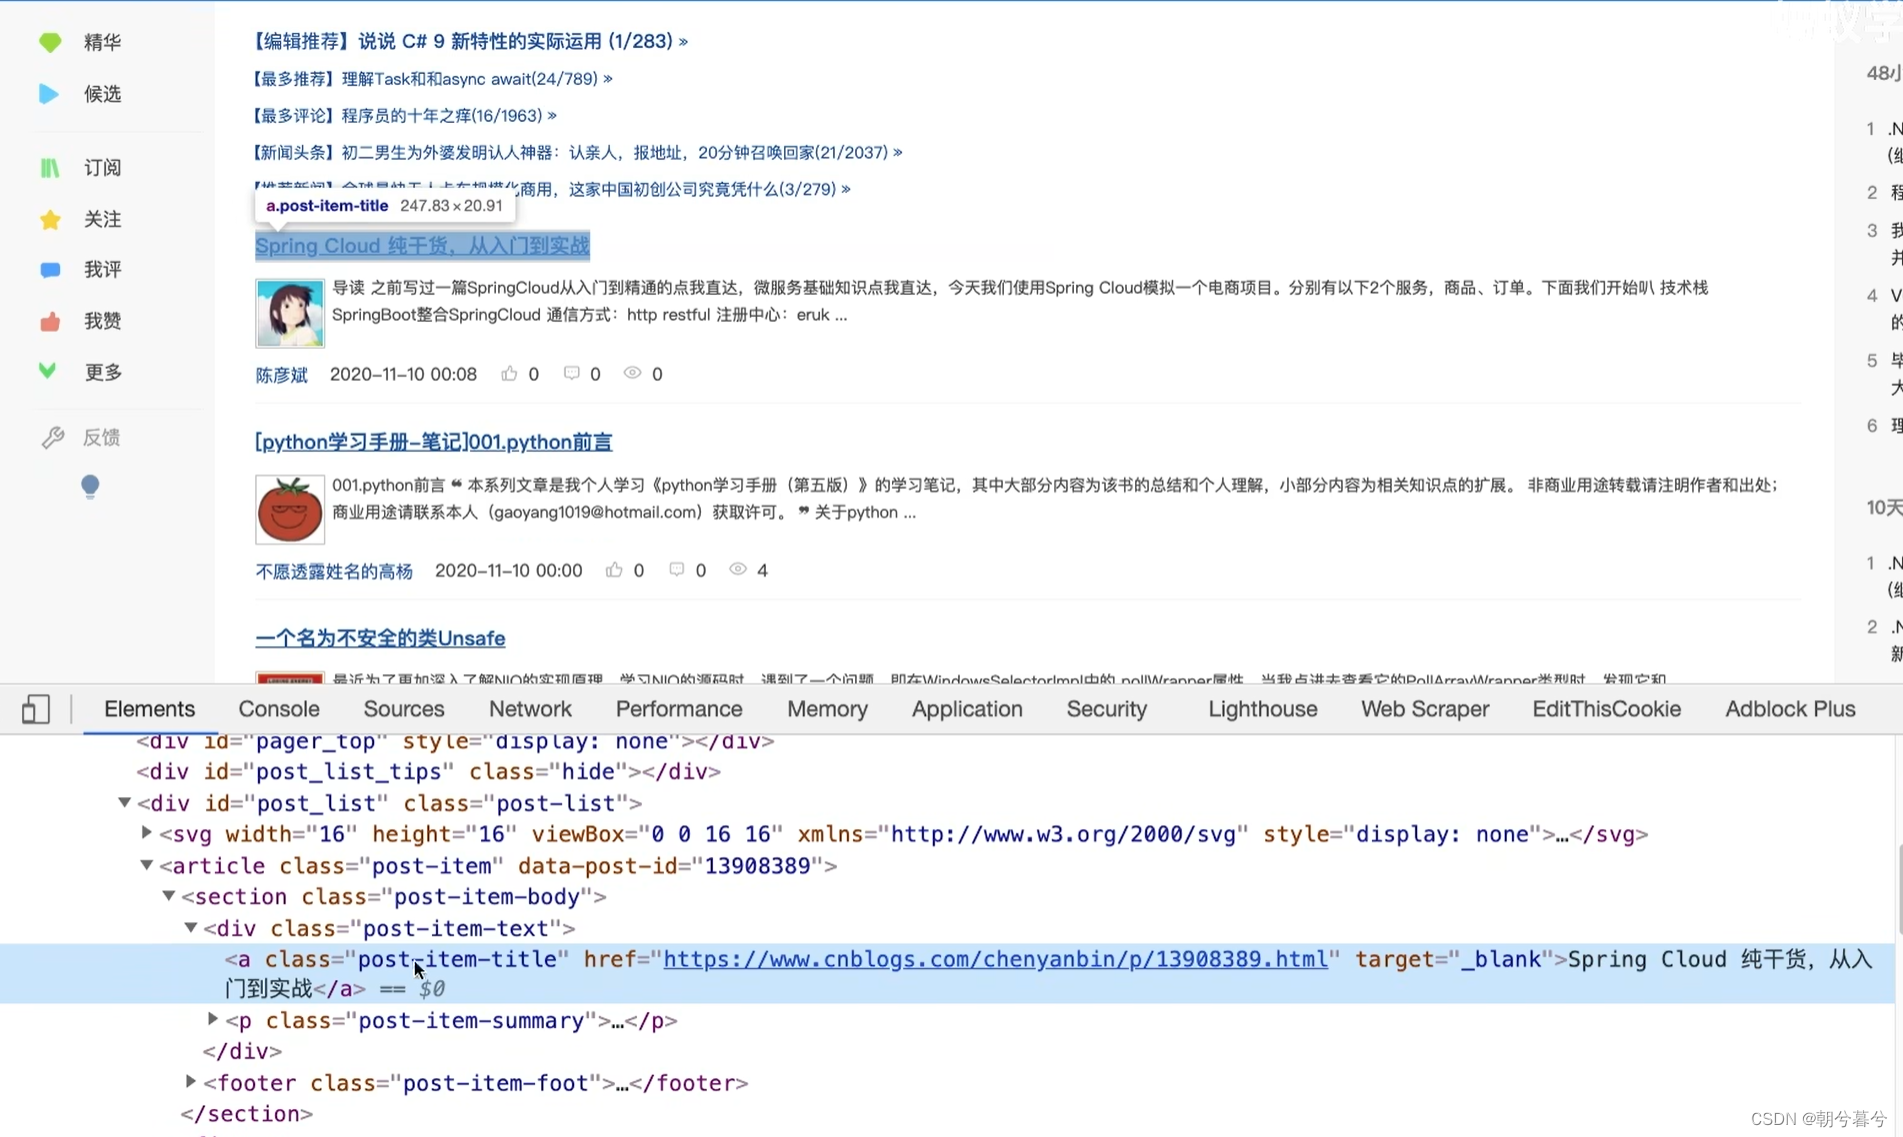
Task: Click comment icon on python学习手册 post
Action: coord(676,570)
